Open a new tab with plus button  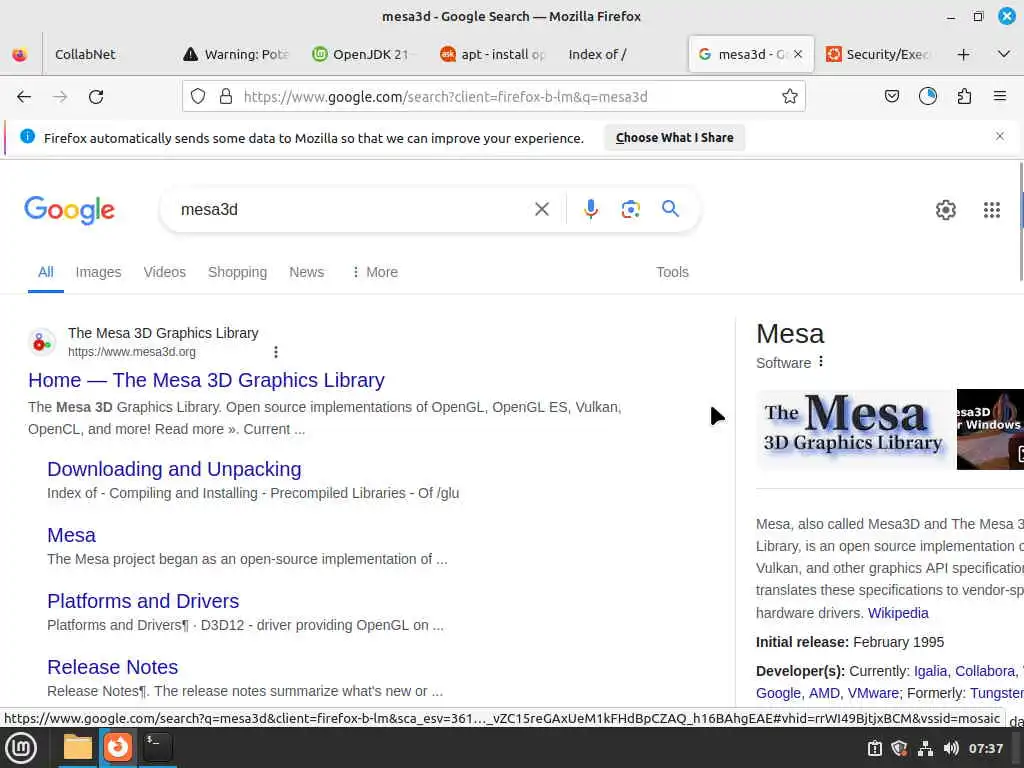(963, 54)
